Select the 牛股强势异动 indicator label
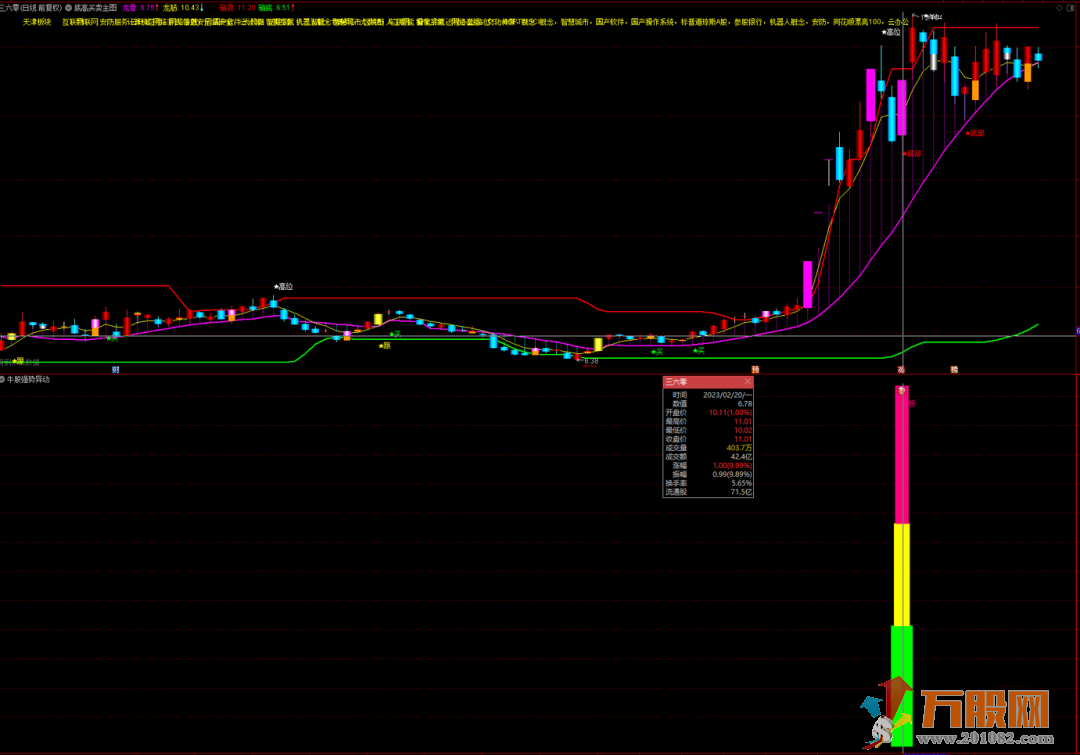This screenshot has height=755, width=1080. [28, 380]
